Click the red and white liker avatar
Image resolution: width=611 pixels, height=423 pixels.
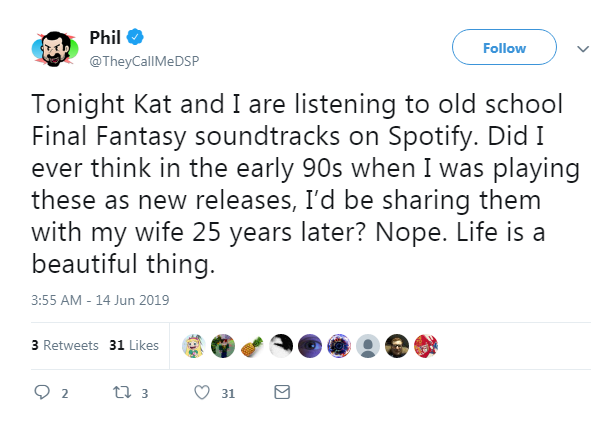426,346
